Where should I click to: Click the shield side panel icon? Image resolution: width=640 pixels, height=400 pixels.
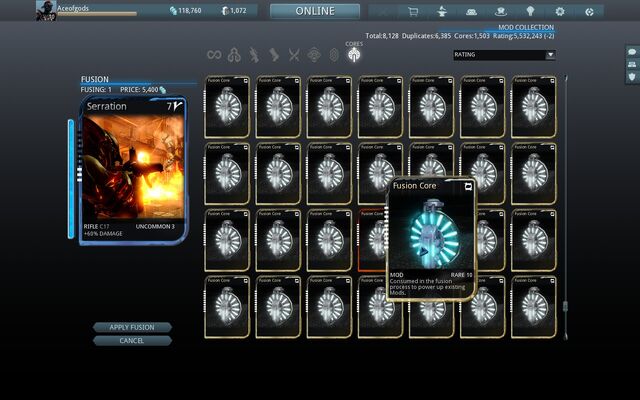point(632,77)
